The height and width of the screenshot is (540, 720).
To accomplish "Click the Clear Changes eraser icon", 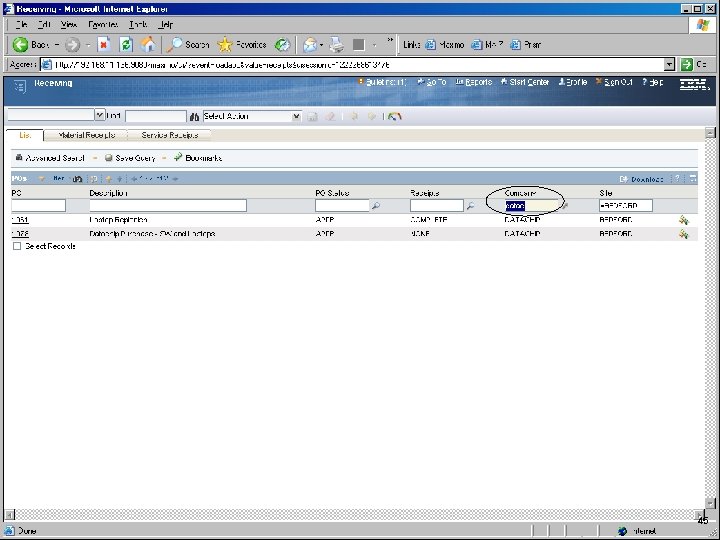I will (x=330, y=117).
